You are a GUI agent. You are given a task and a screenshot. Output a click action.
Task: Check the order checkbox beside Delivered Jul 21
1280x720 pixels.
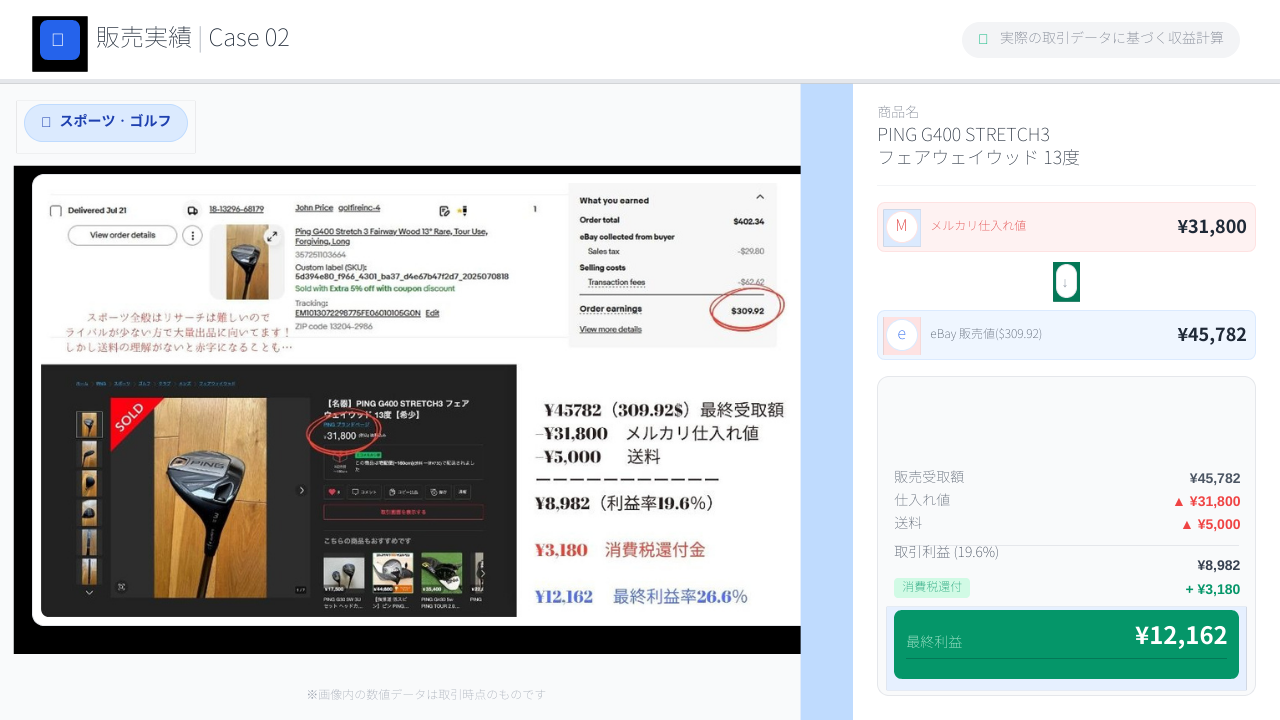pos(55,210)
